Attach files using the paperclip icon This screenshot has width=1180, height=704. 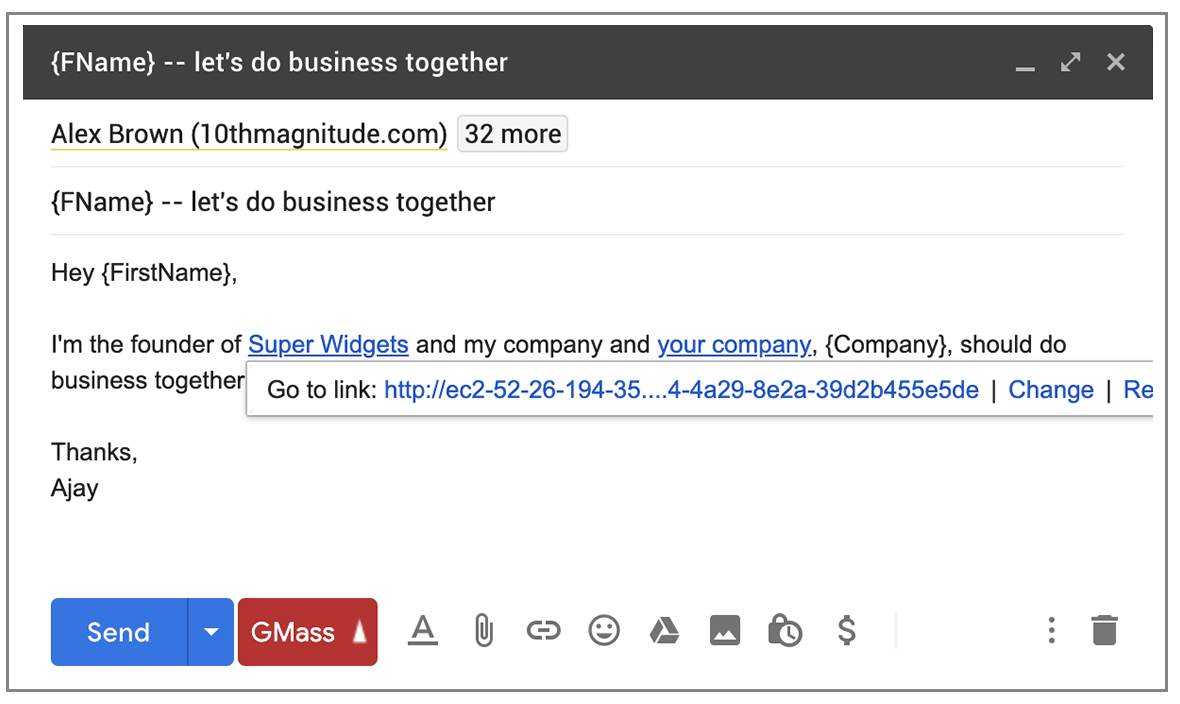coord(484,631)
